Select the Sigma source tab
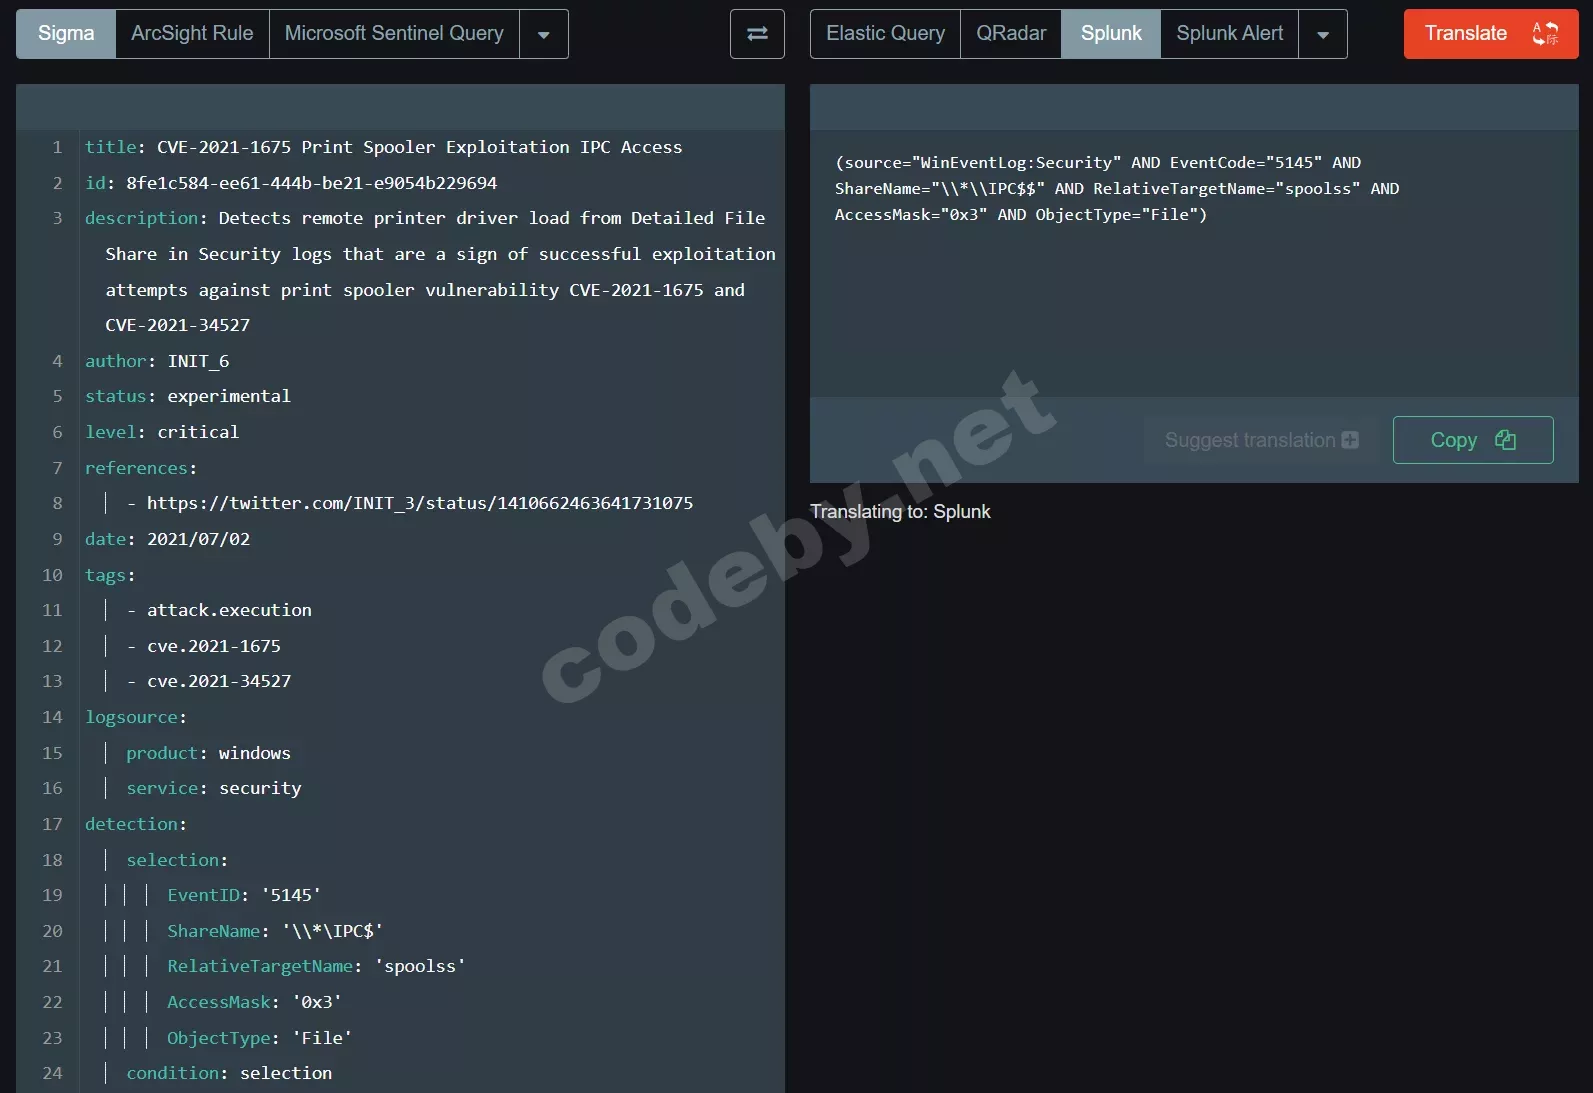Screen dimensions: 1593x1093 (66, 34)
